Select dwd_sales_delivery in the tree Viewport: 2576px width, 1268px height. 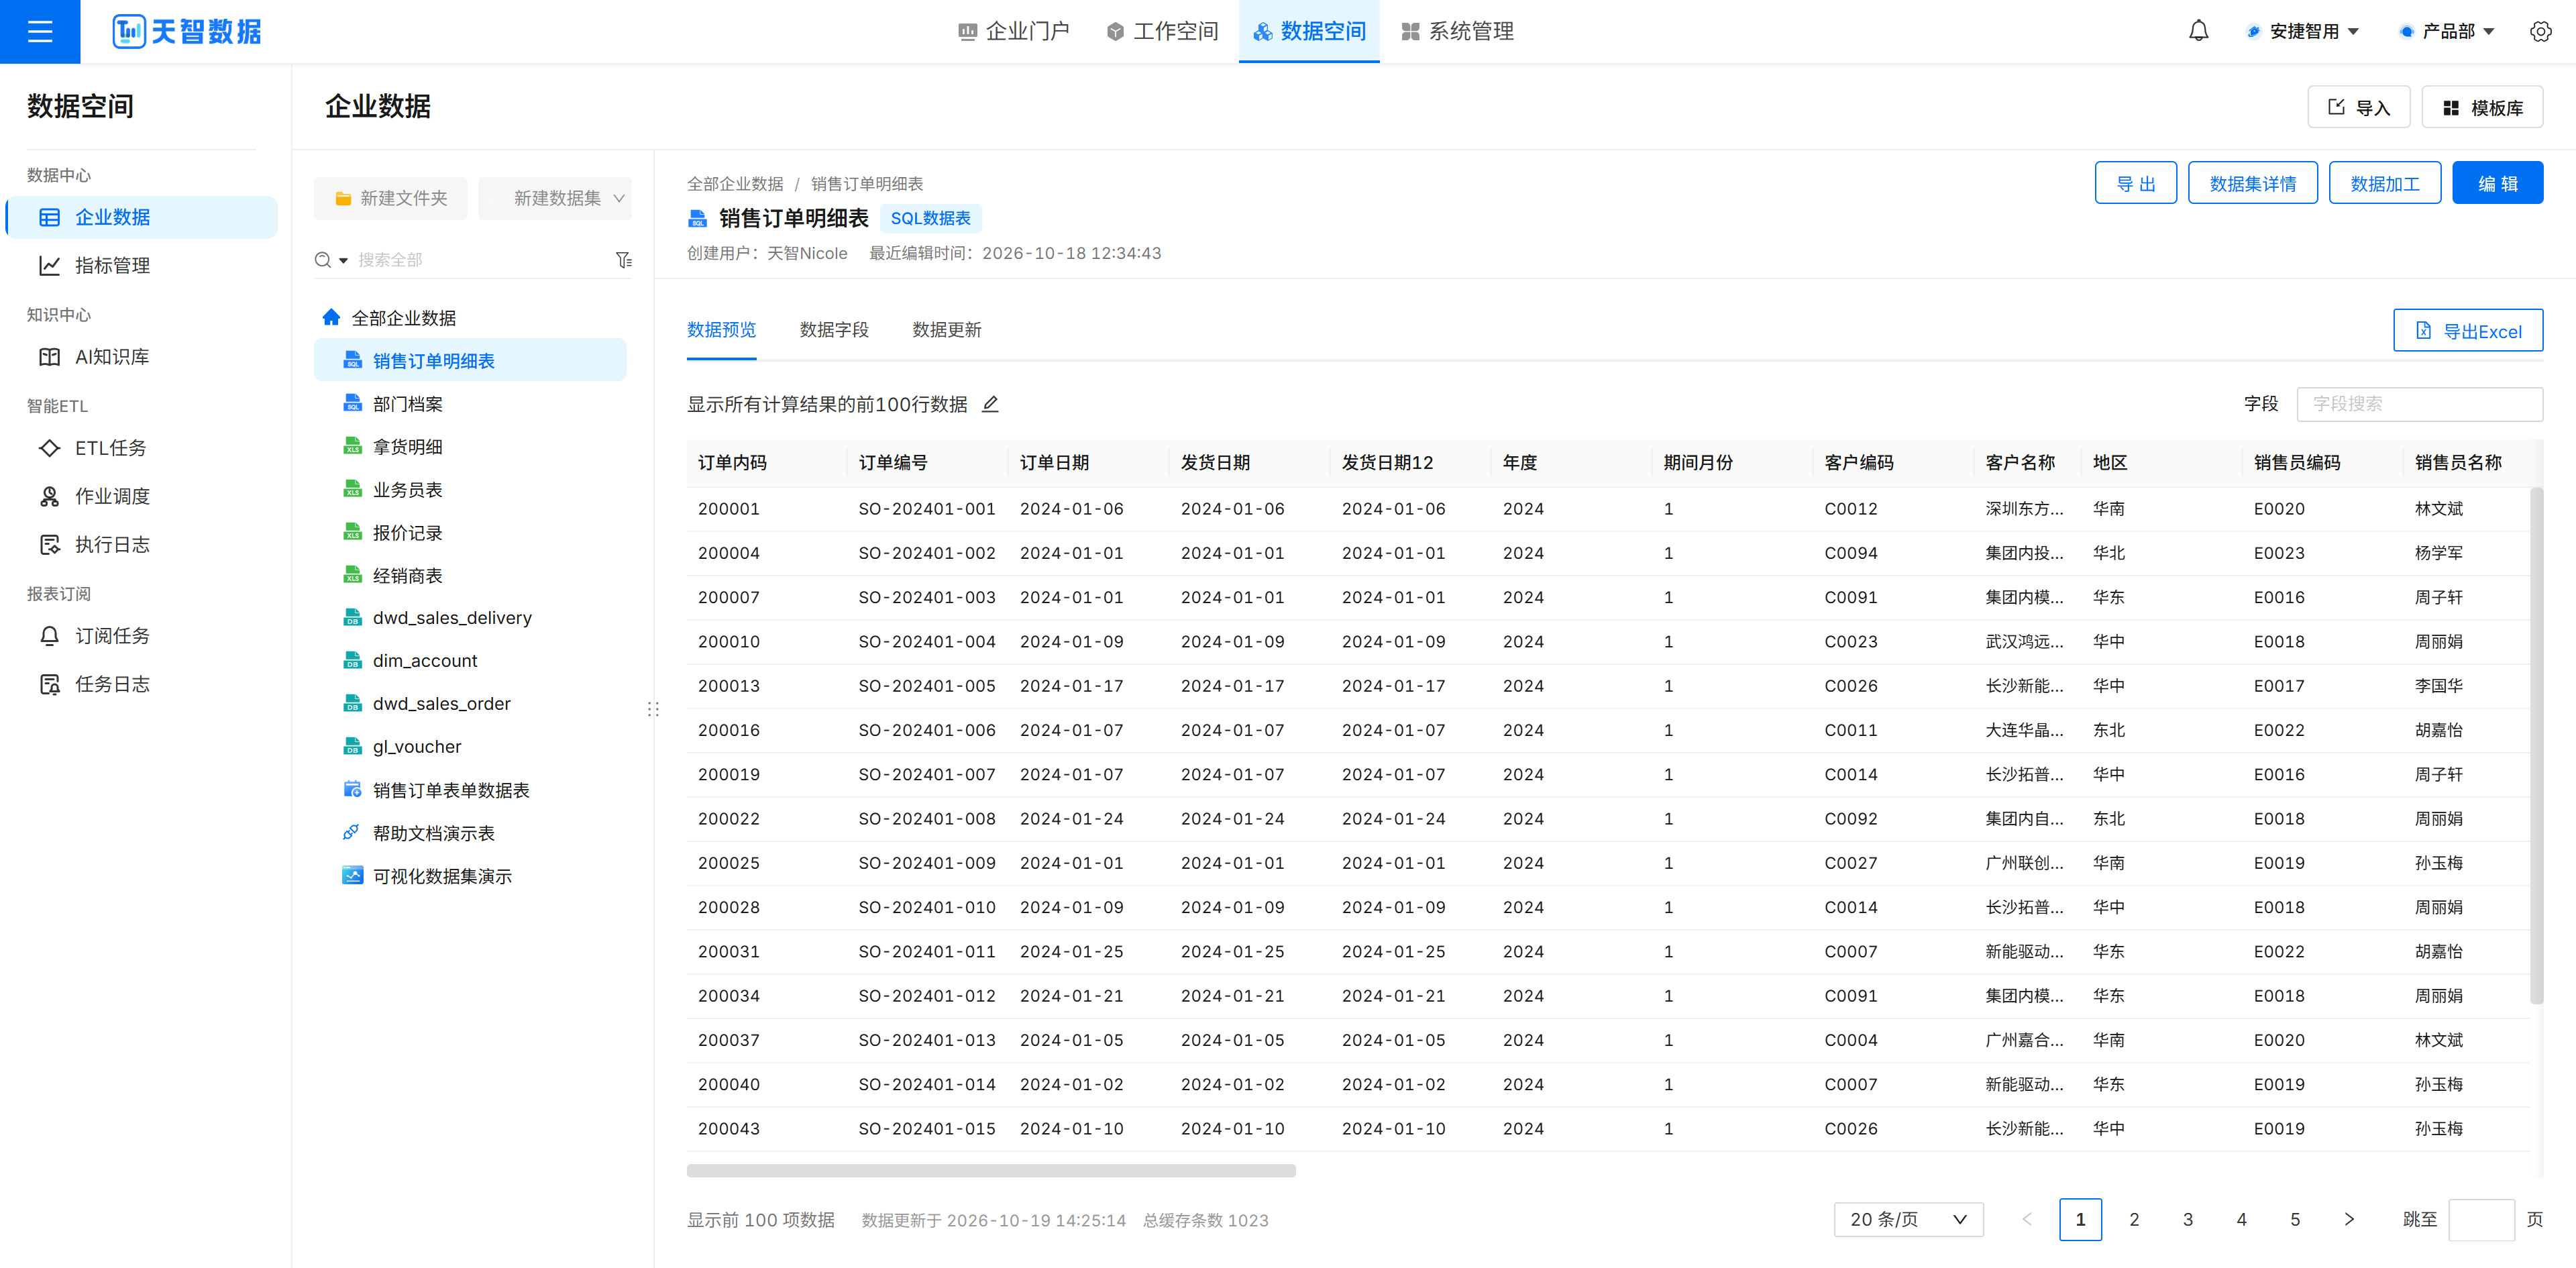pyautogui.click(x=470, y=618)
